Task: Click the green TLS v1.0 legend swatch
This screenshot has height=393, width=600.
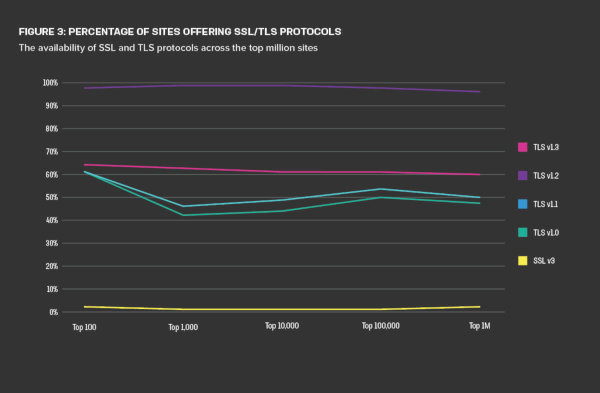Action: click(522, 232)
